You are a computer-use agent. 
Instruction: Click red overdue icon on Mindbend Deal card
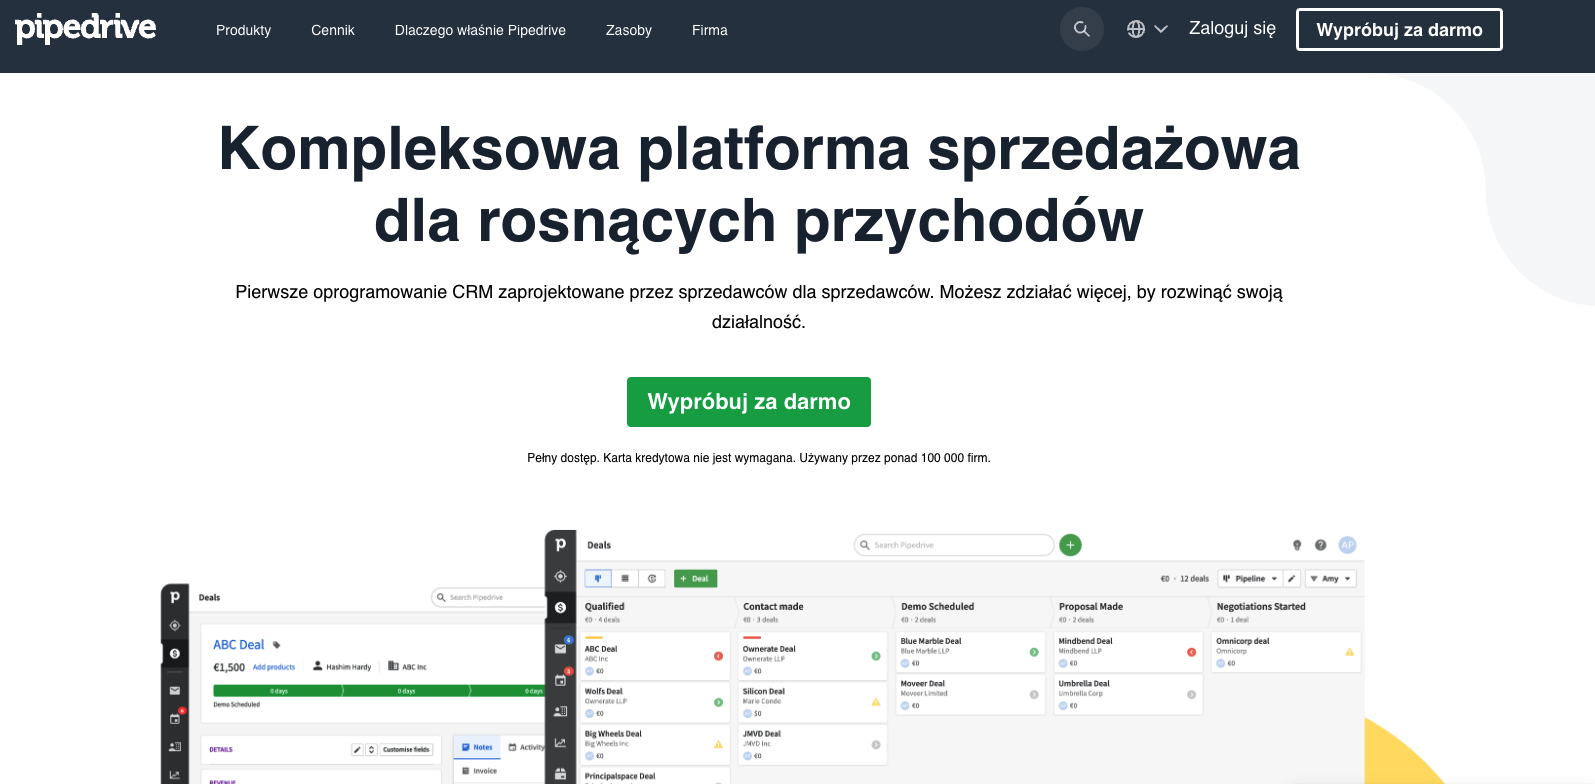pos(1191,652)
